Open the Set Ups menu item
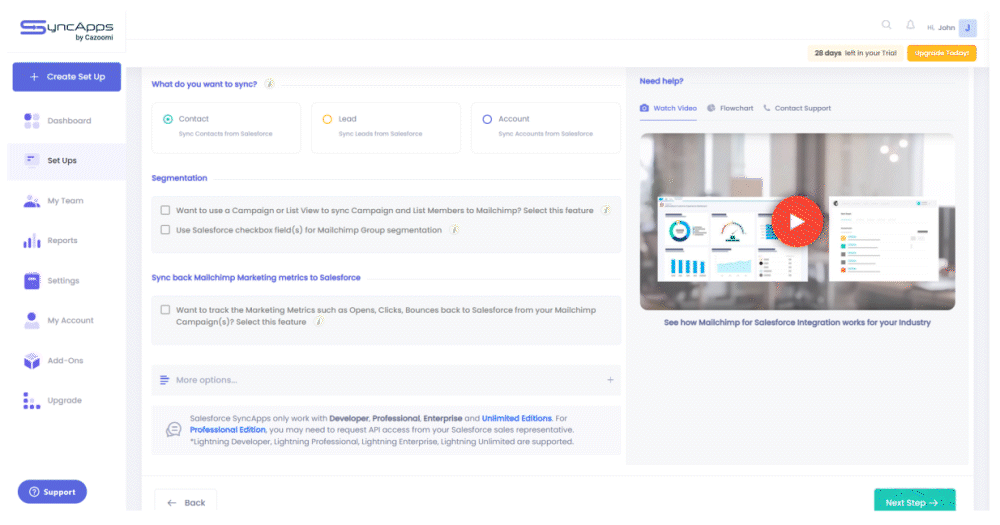This screenshot has height=525, width=1000. pyautogui.click(x=66, y=161)
